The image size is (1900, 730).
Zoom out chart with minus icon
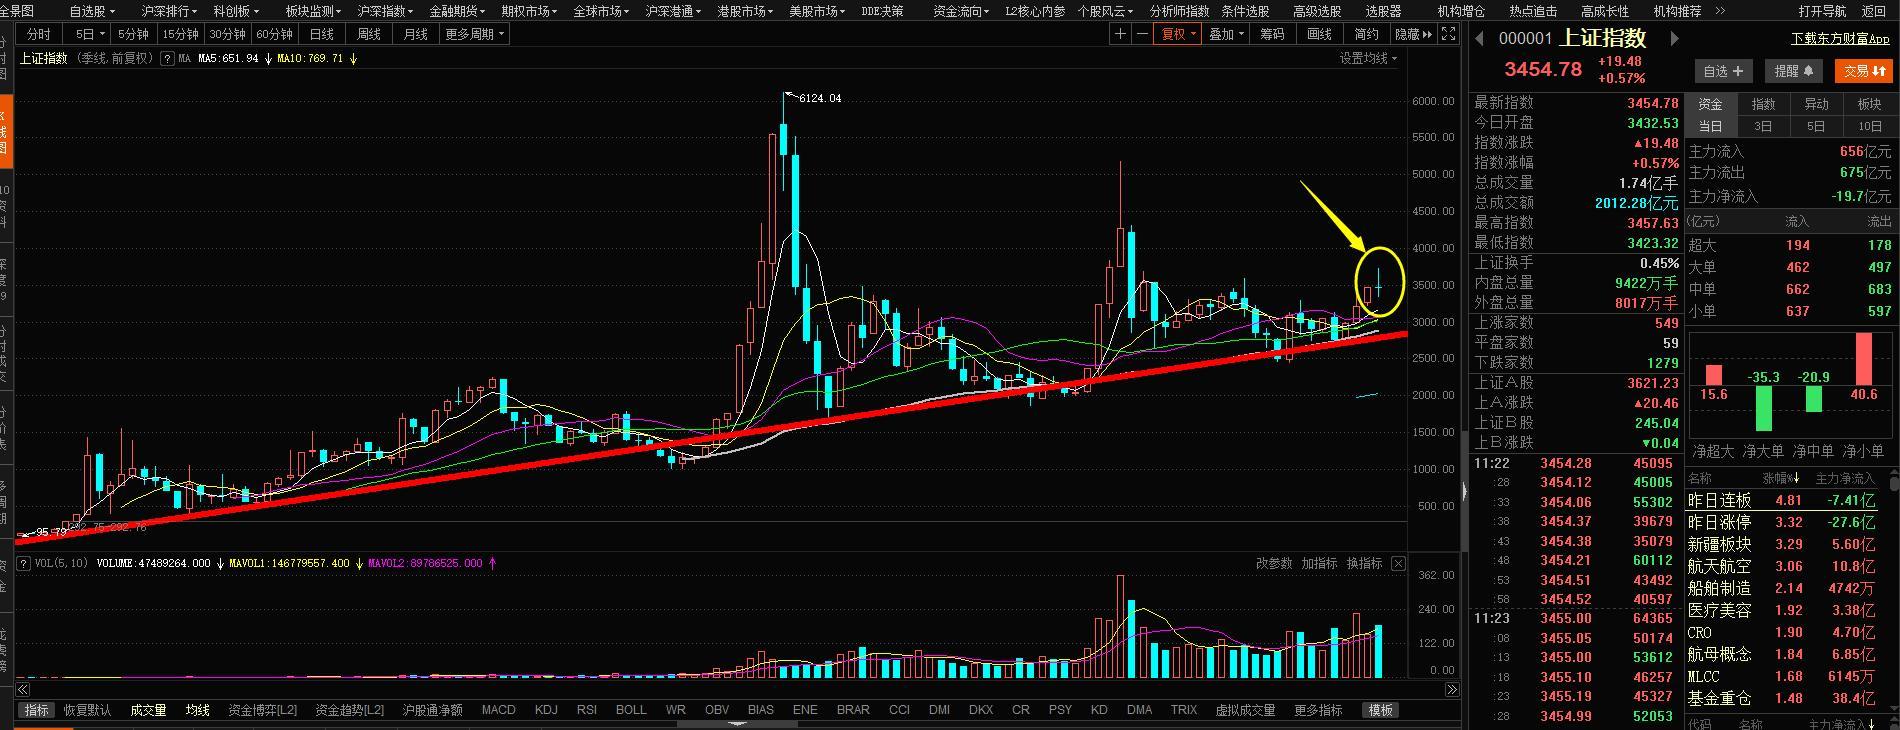[x=1141, y=34]
